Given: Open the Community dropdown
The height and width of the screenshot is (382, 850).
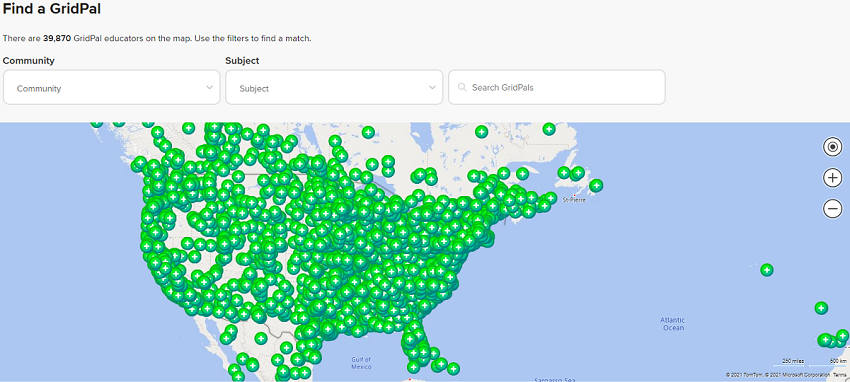Looking at the screenshot, I should click(x=112, y=87).
